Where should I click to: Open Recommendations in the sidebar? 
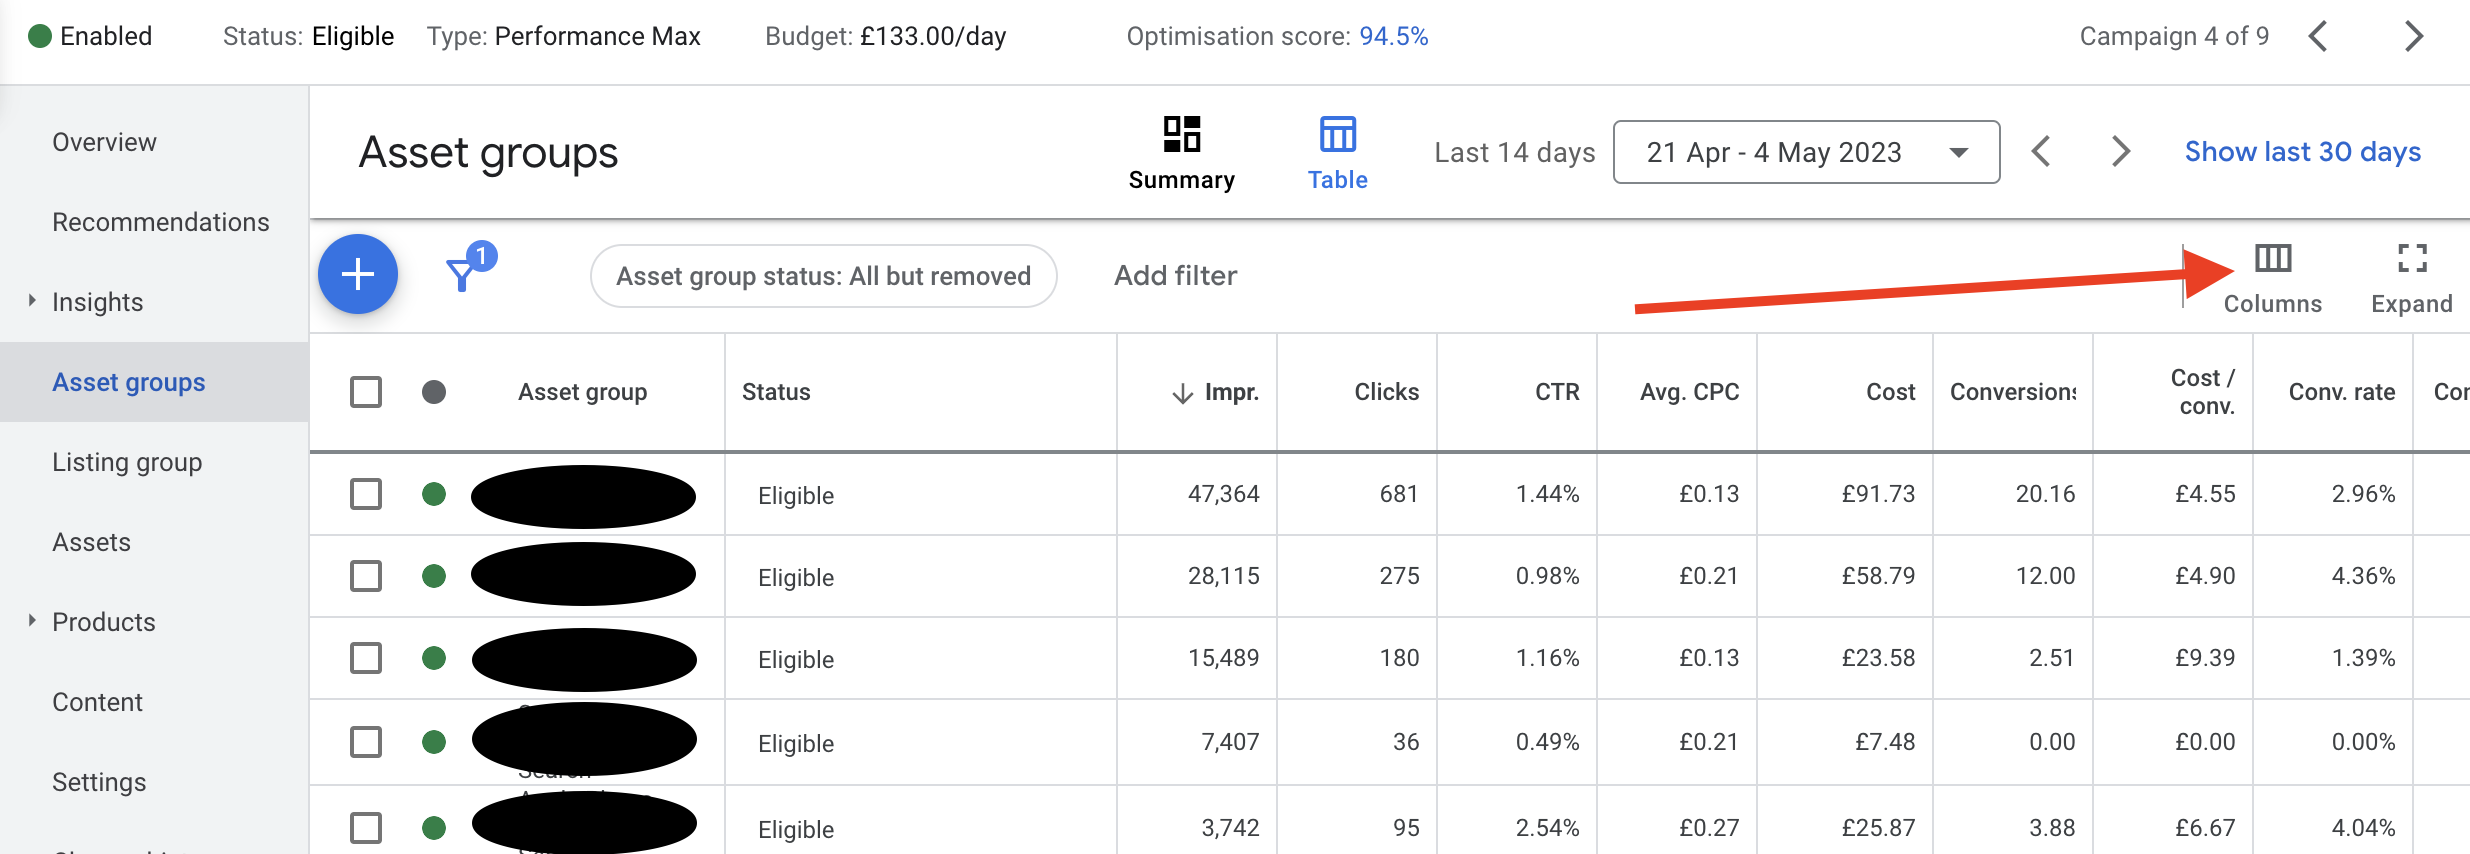coord(160,222)
